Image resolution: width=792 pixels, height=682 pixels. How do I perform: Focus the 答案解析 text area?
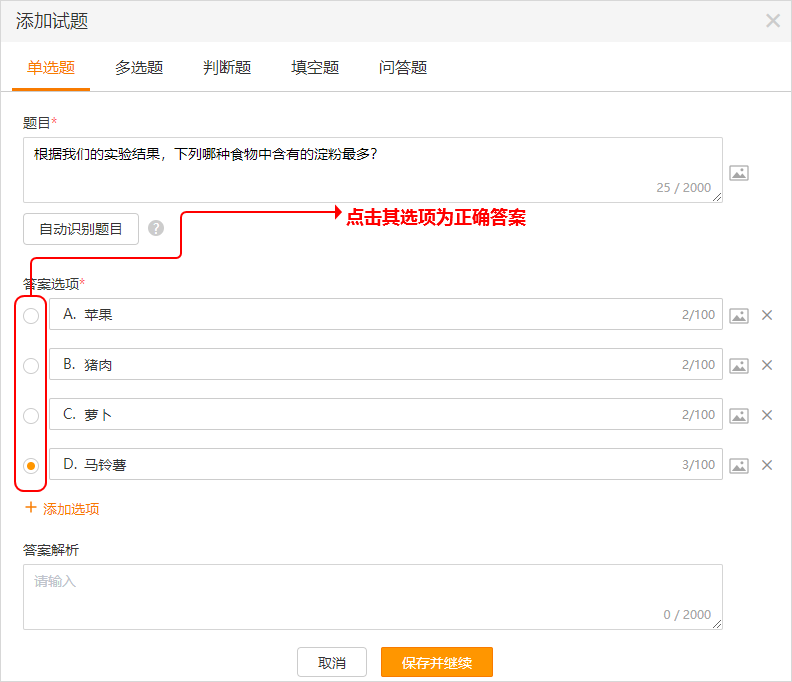pyautogui.click(x=373, y=597)
